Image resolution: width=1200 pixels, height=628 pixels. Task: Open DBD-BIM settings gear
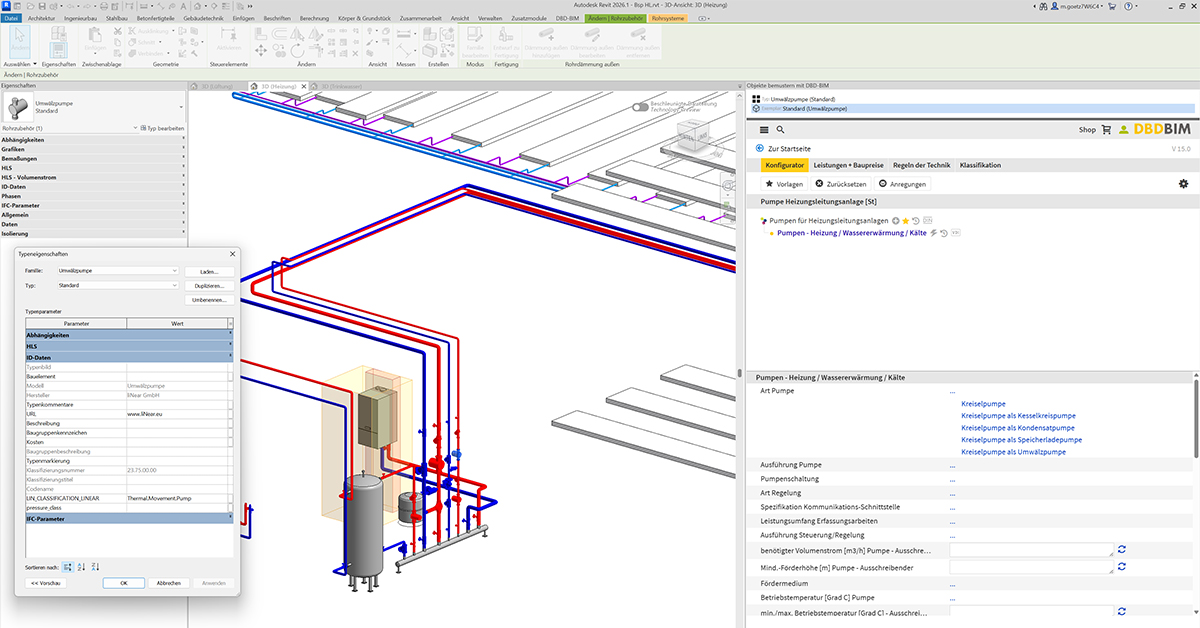1183,184
